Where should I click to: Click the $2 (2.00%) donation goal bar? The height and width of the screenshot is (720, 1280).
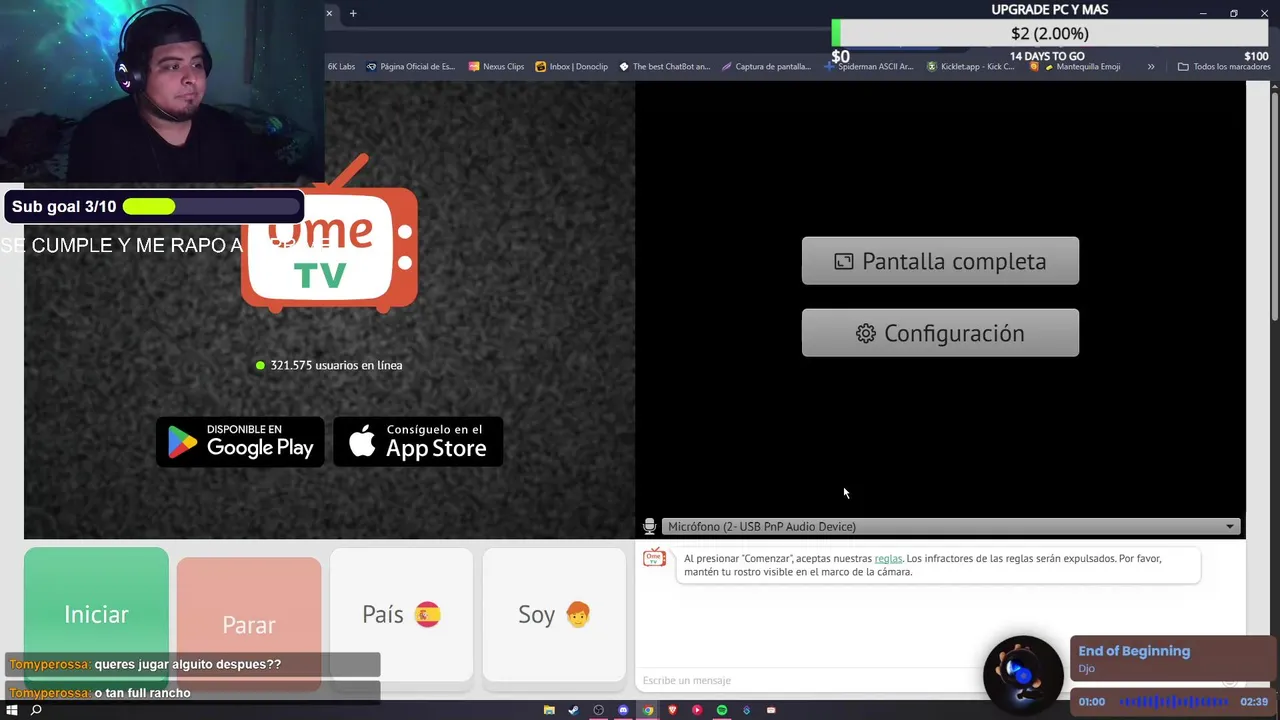click(x=1050, y=33)
